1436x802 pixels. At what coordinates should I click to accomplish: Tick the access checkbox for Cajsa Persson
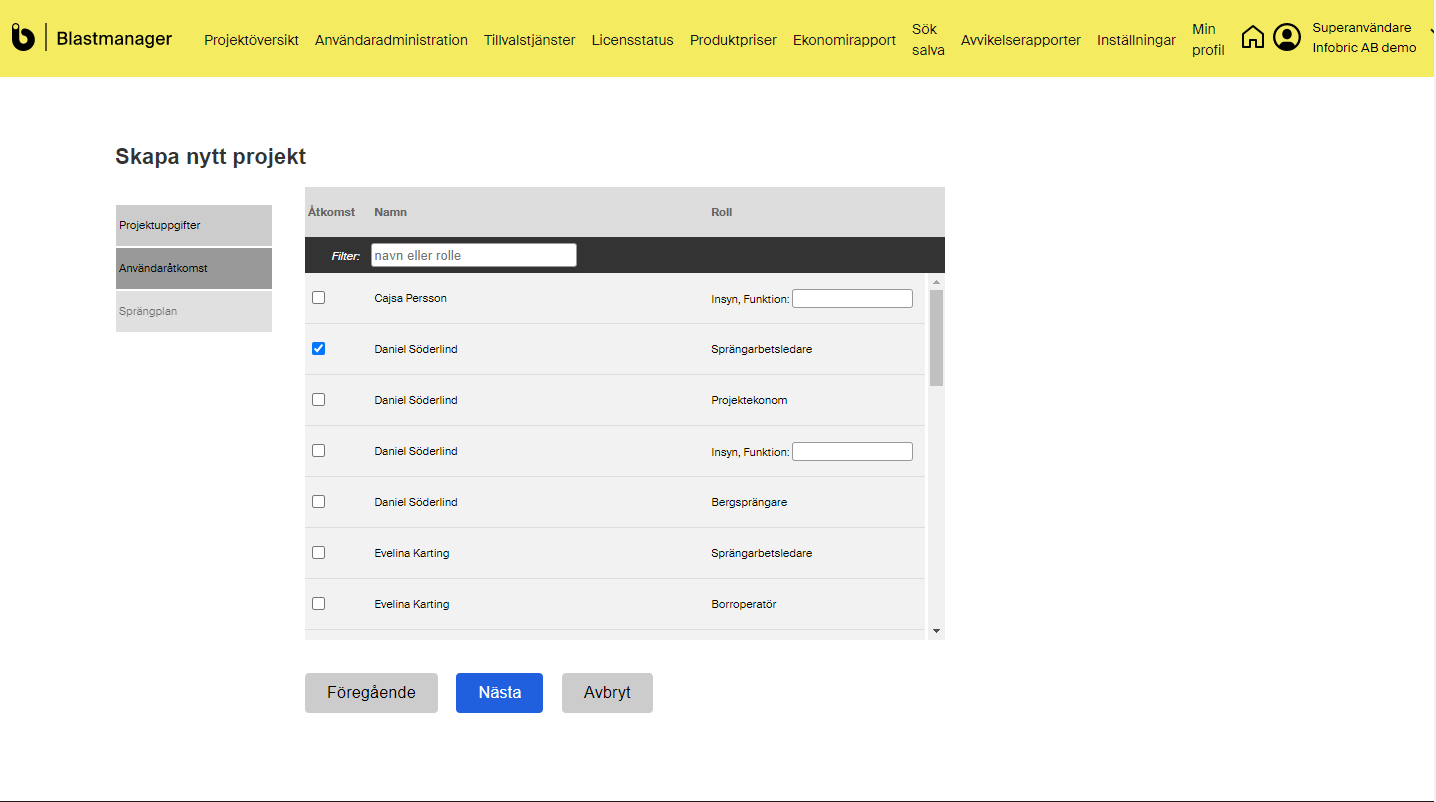point(319,298)
